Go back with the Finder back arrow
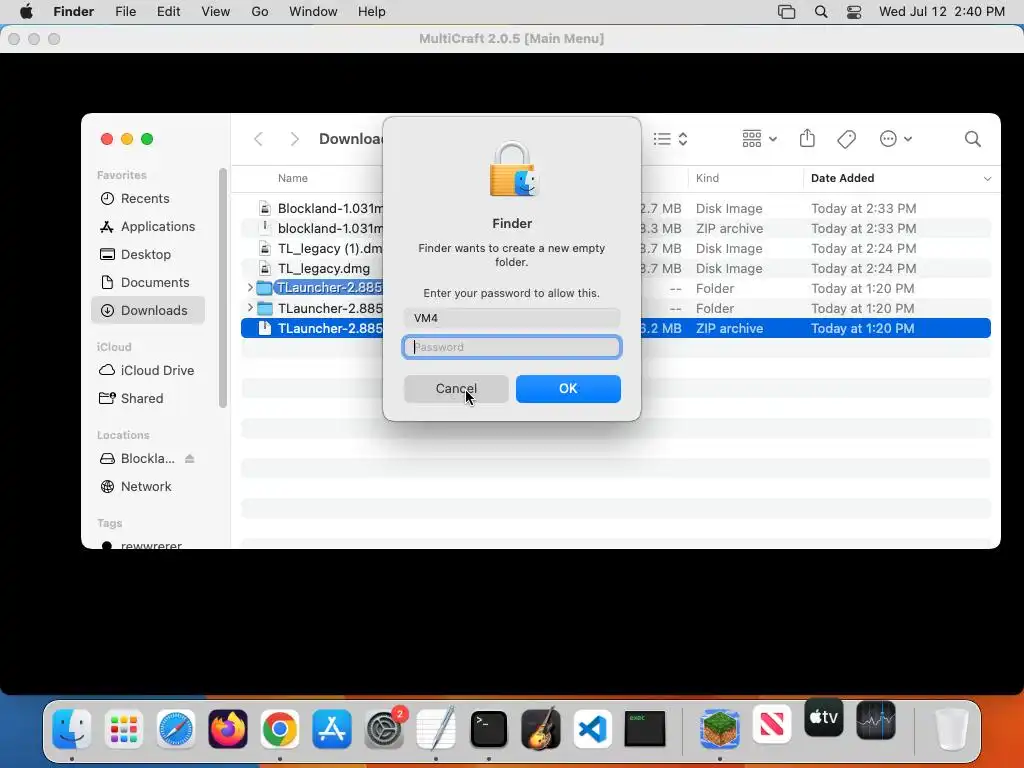The height and width of the screenshot is (768, 1024). click(x=259, y=139)
